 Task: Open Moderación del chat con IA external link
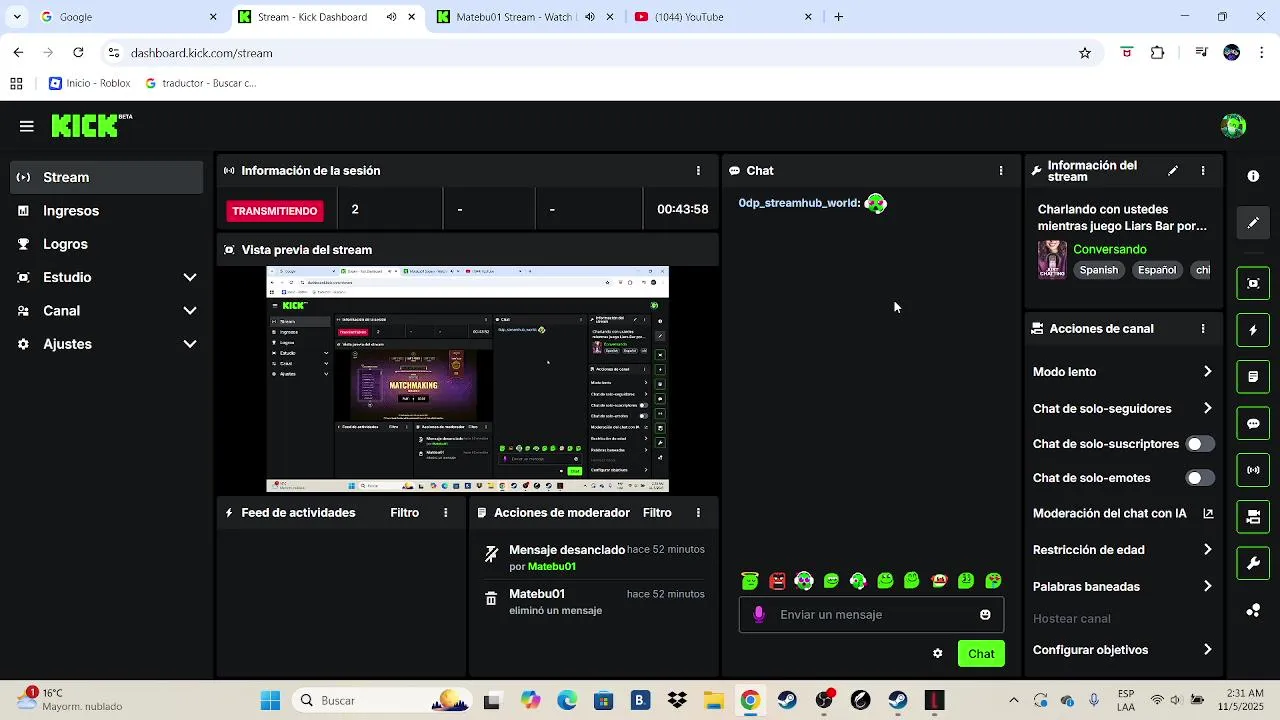(x=1208, y=514)
